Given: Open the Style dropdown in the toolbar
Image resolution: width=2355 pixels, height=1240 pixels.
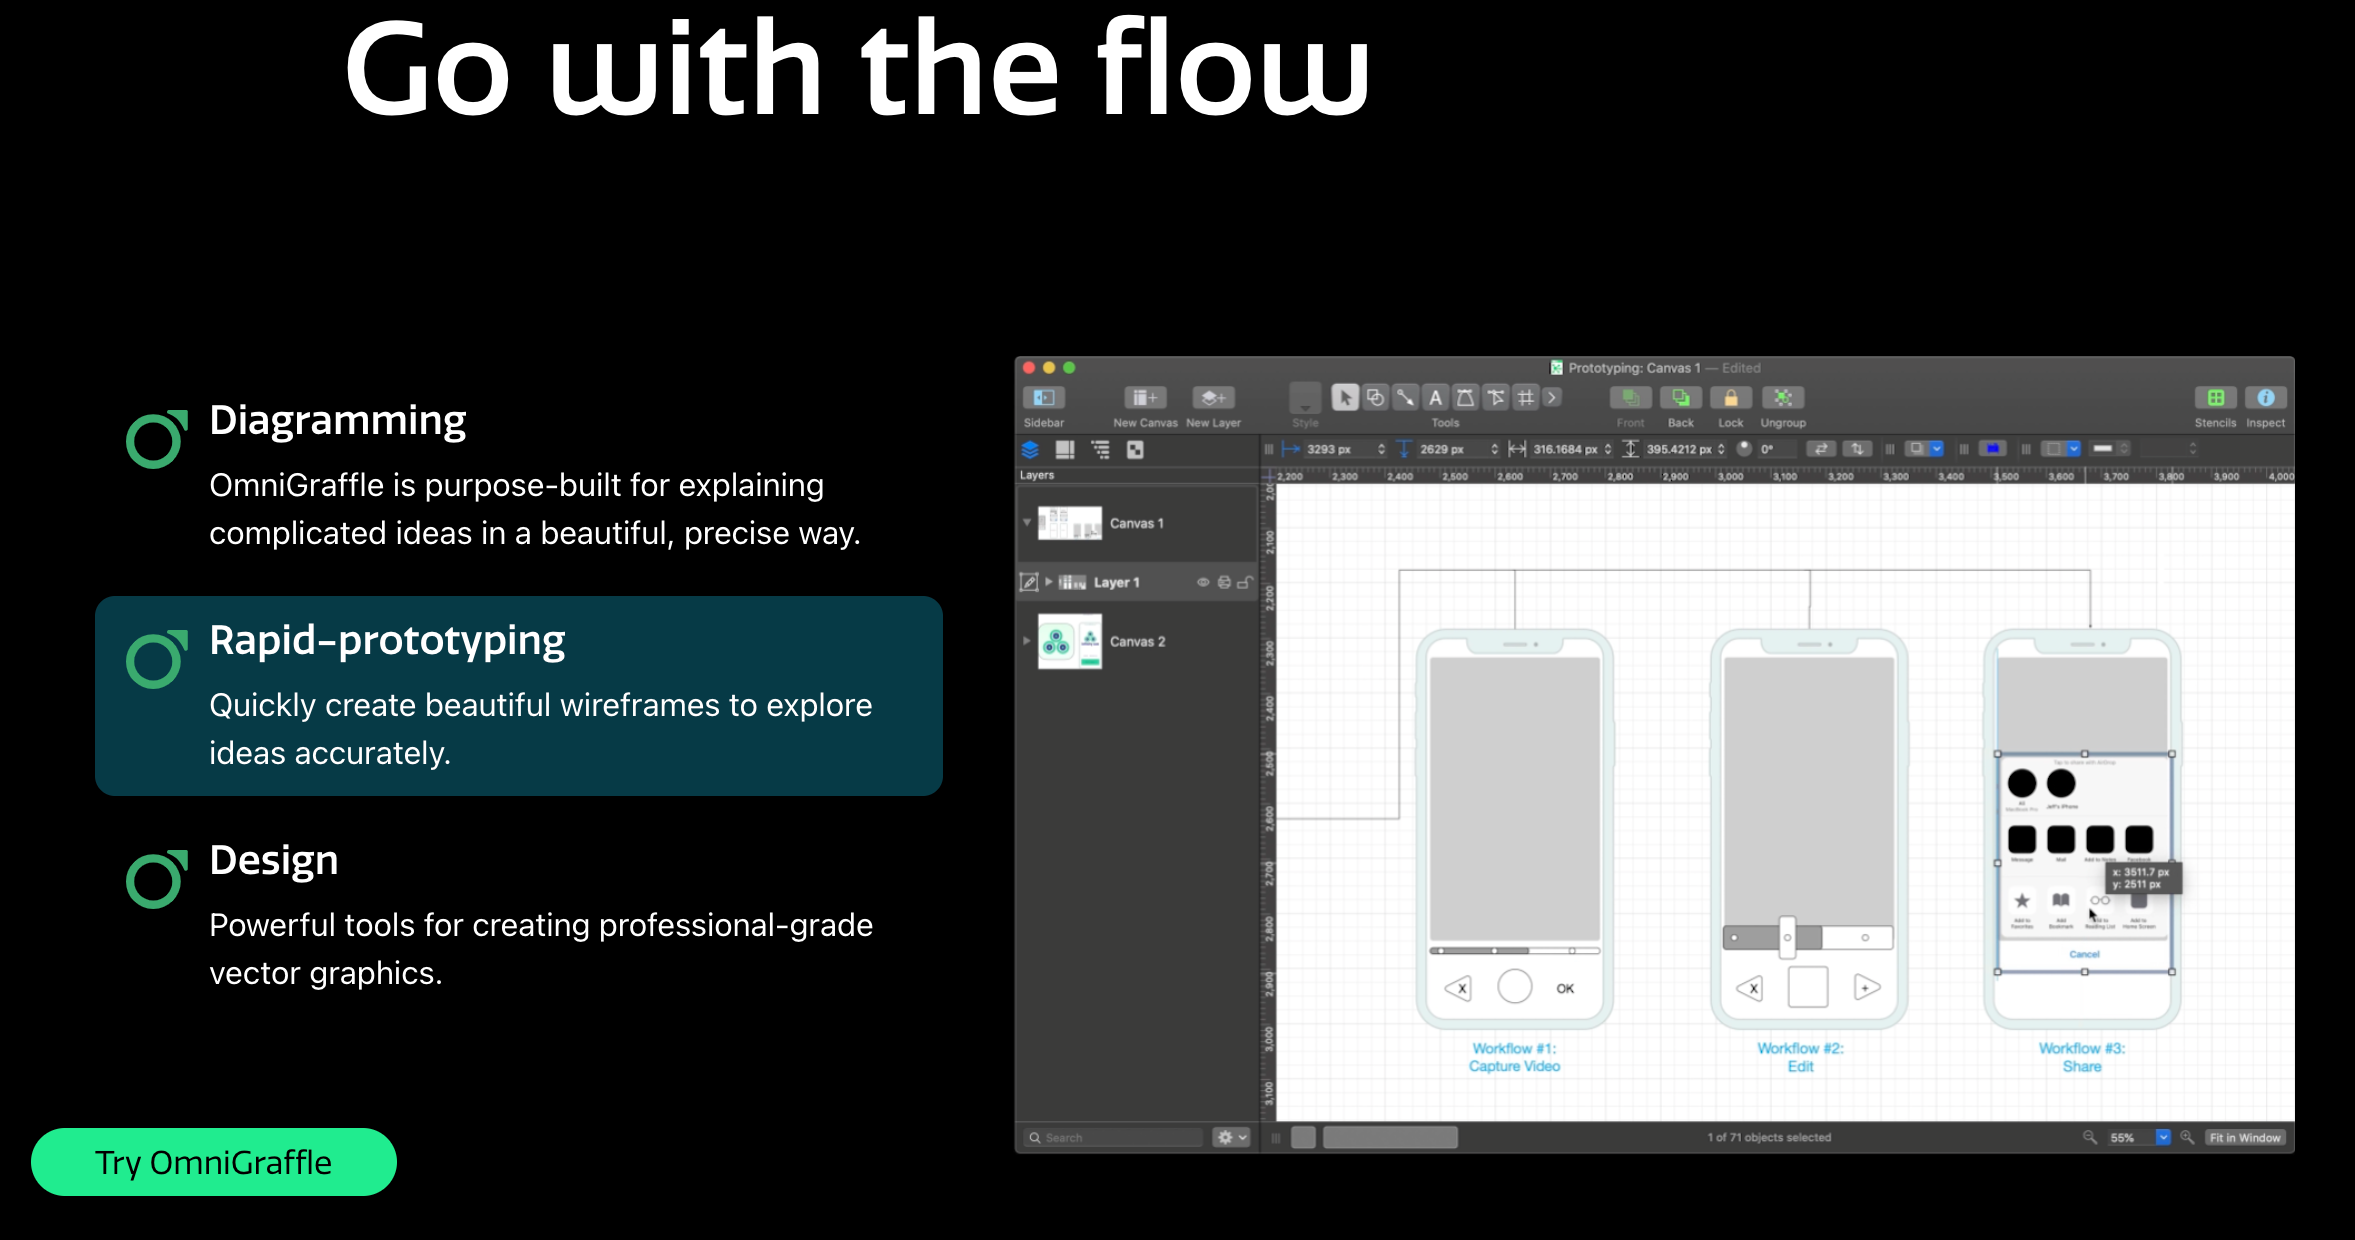Looking at the screenshot, I should [x=1305, y=398].
